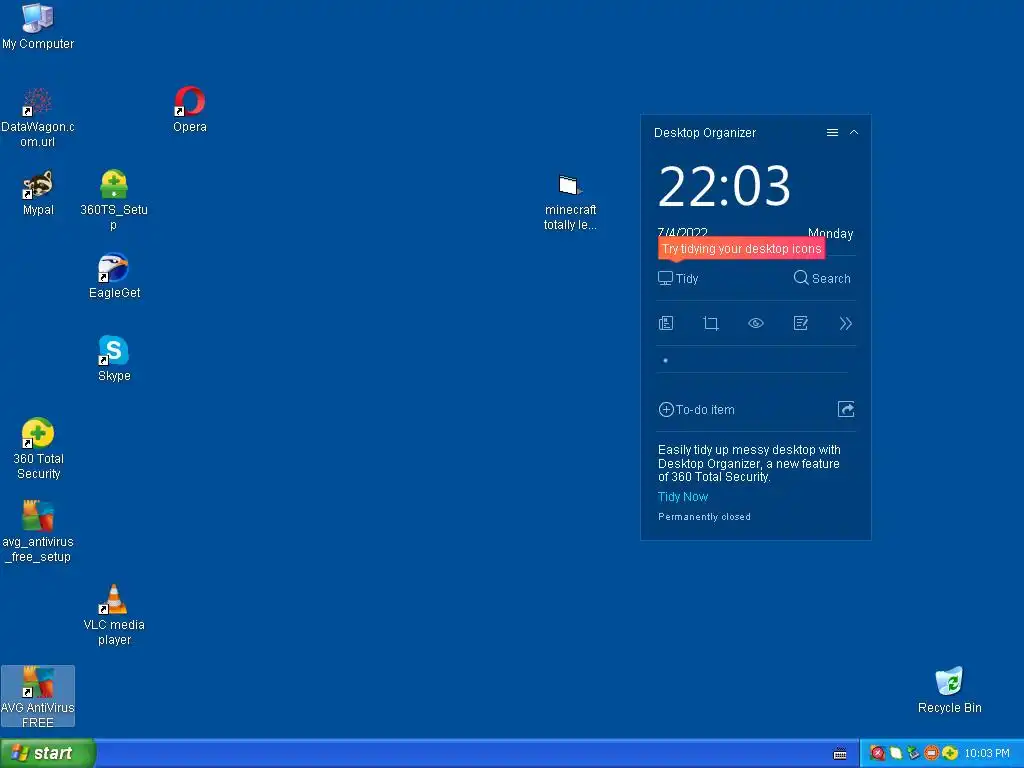Click the share arrow icon beside To-do item
The image size is (1024, 768).
(846, 409)
